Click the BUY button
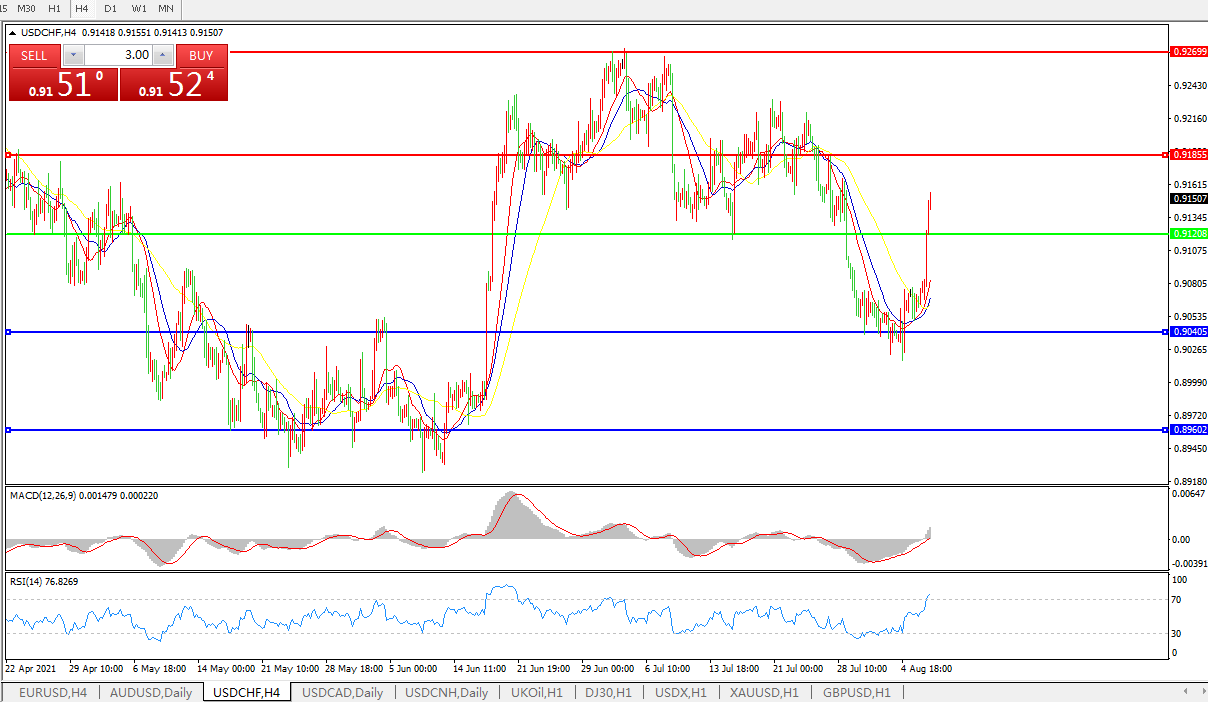The width and height of the screenshot is (1208, 702). (x=201, y=56)
